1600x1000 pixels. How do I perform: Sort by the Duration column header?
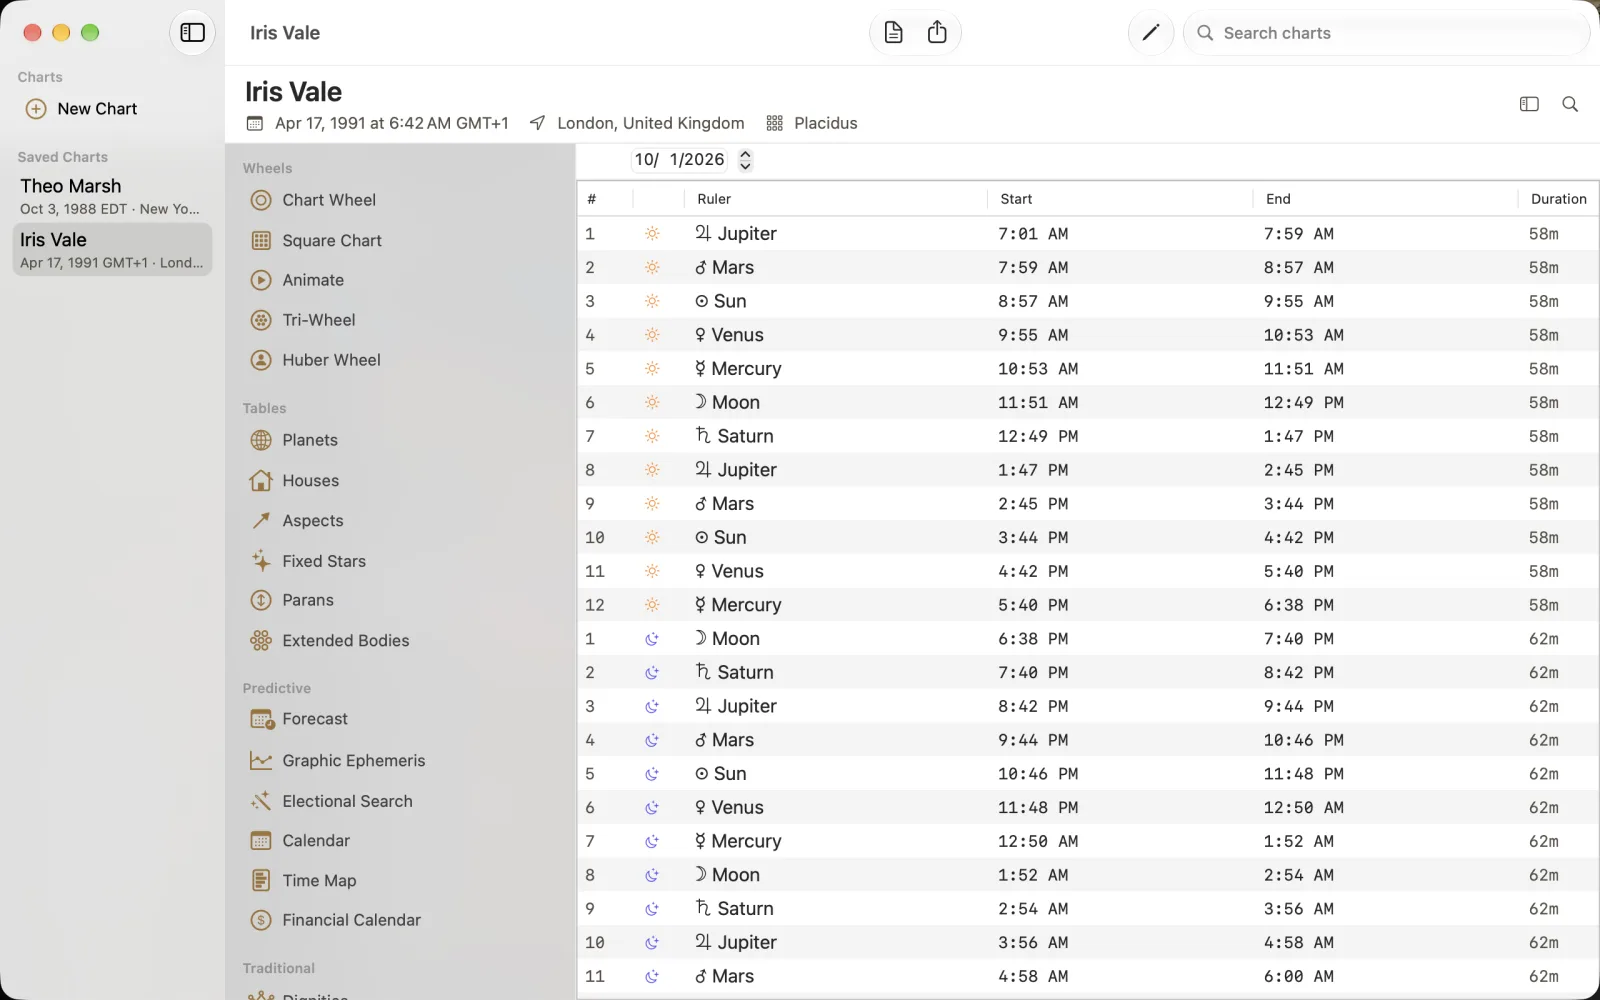pyautogui.click(x=1558, y=199)
